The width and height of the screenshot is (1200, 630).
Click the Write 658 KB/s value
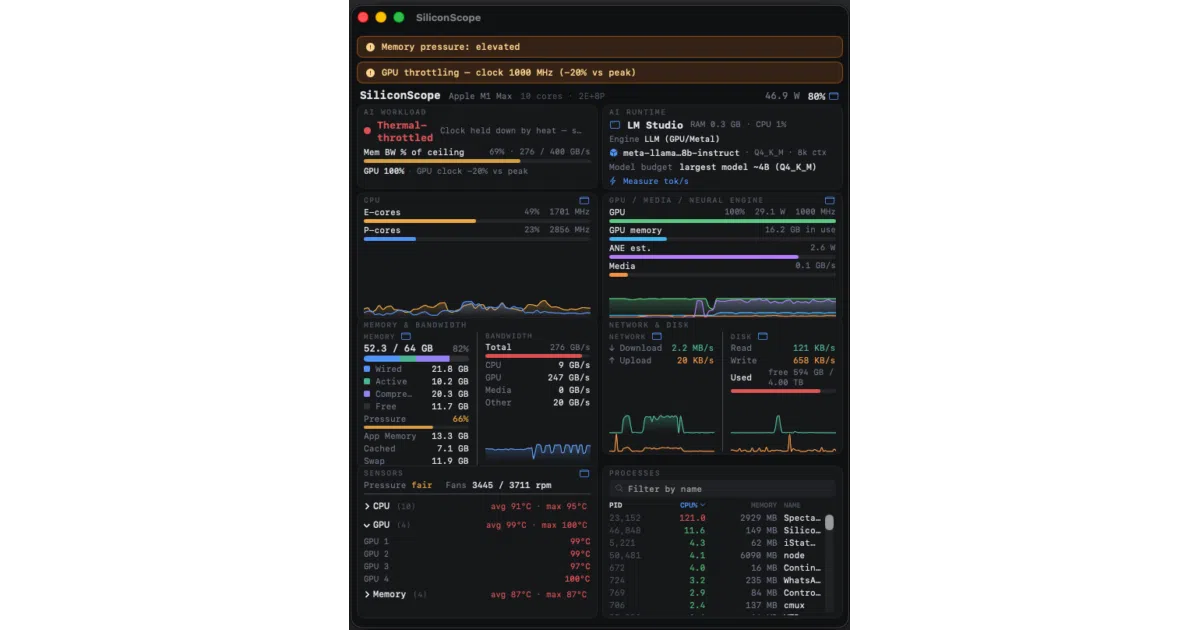tap(814, 360)
